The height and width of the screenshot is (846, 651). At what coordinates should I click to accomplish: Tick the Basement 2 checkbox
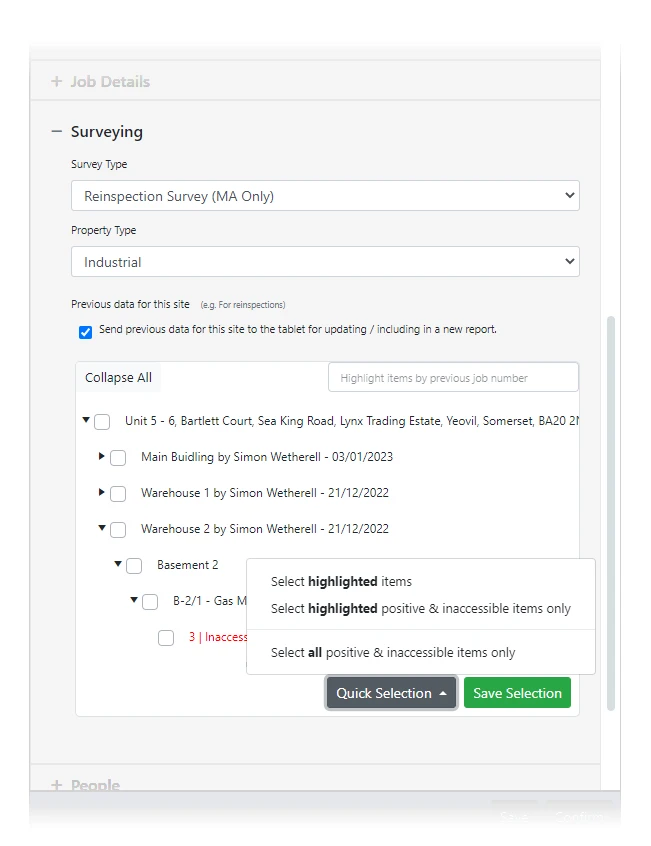point(134,565)
